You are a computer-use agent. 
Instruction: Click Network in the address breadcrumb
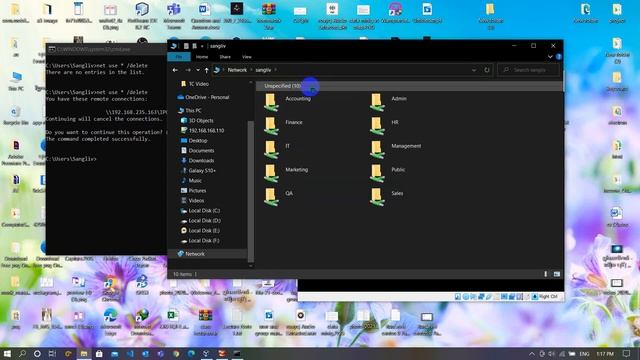pos(237,70)
